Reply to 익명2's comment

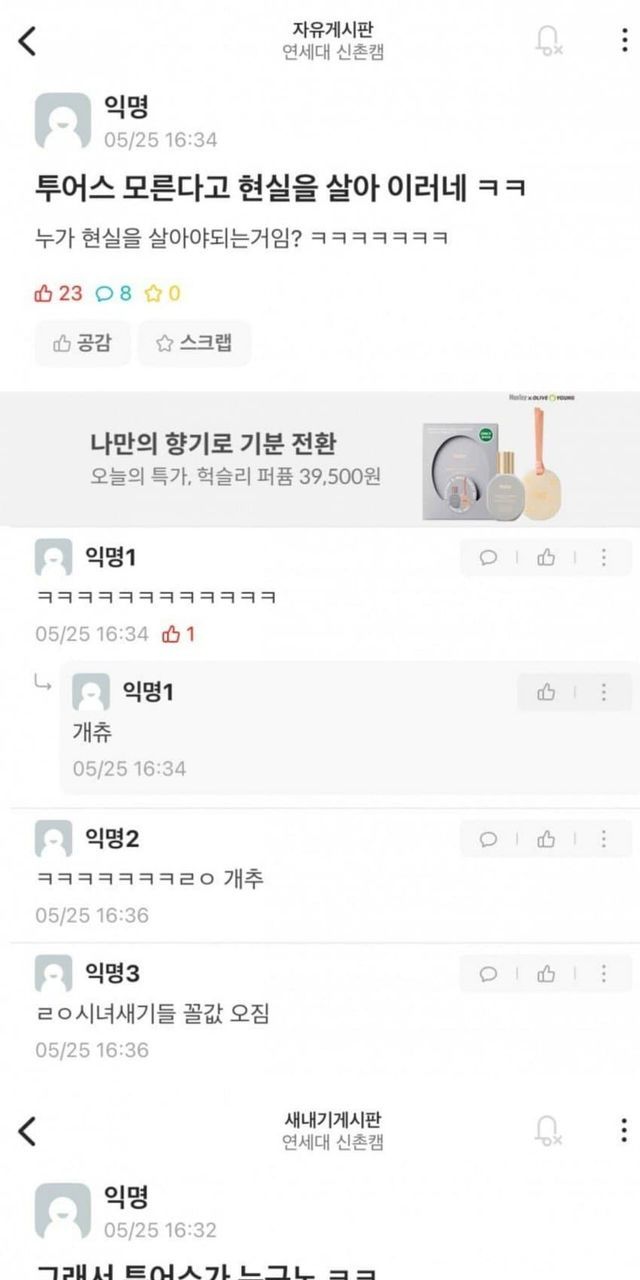[488, 839]
